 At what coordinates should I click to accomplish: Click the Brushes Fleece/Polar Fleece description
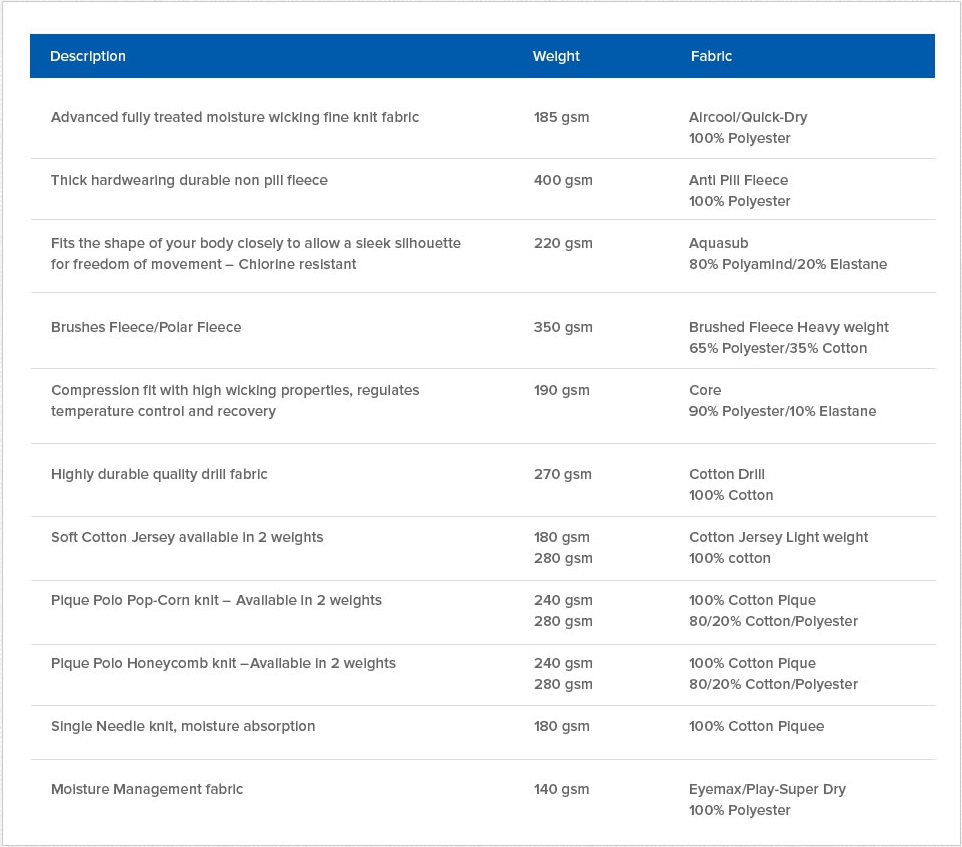(146, 327)
